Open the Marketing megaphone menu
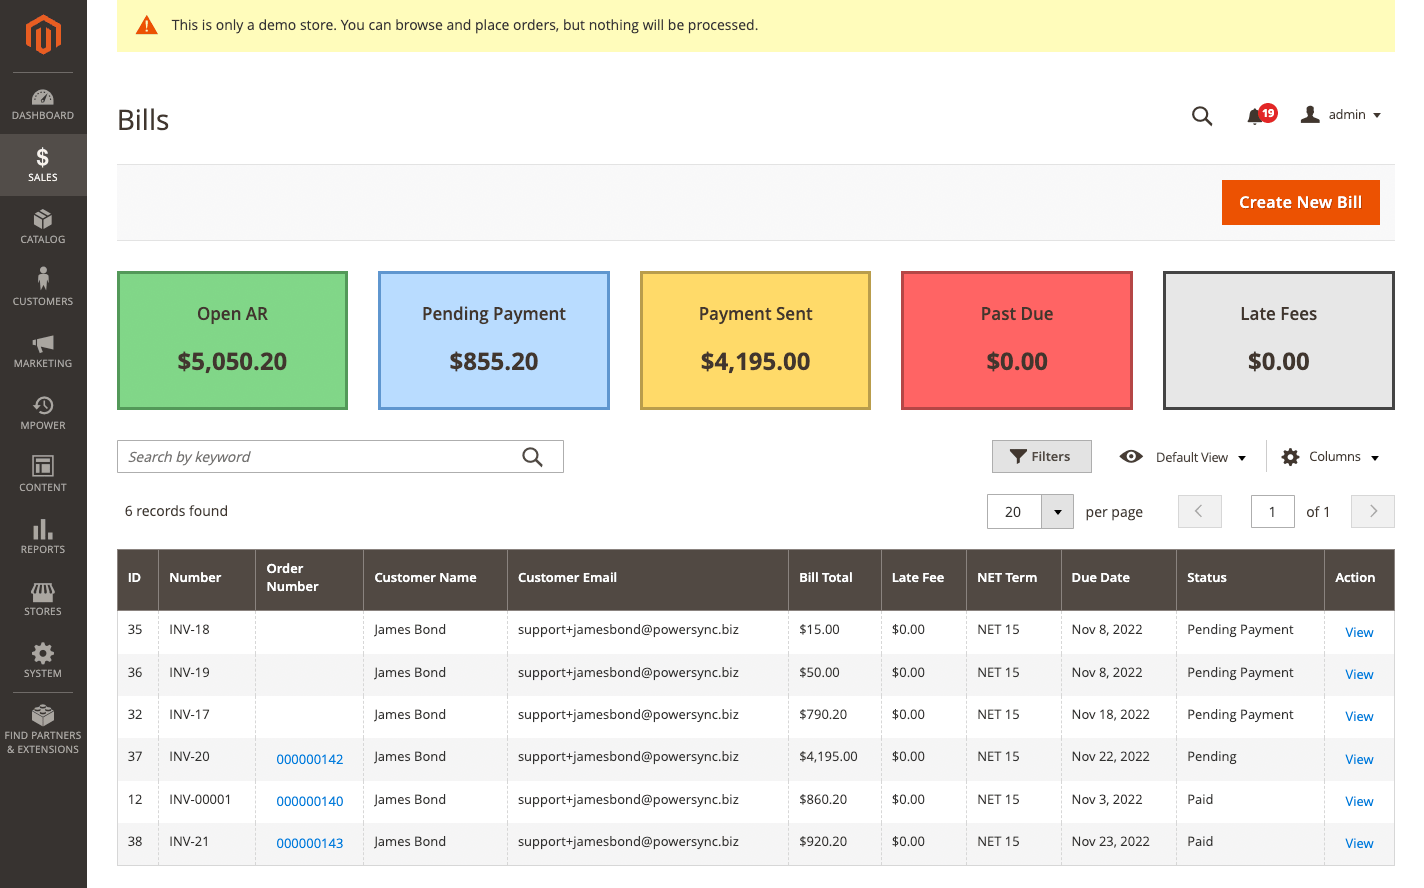The height and width of the screenshot is (888, 1424). click(x=43, y=351)
